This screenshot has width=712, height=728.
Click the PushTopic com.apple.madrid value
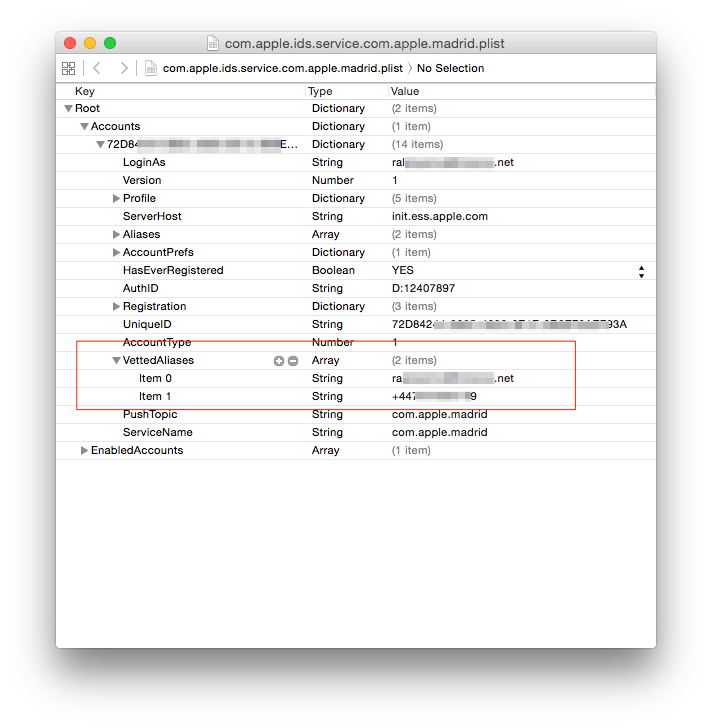[440, 414]
